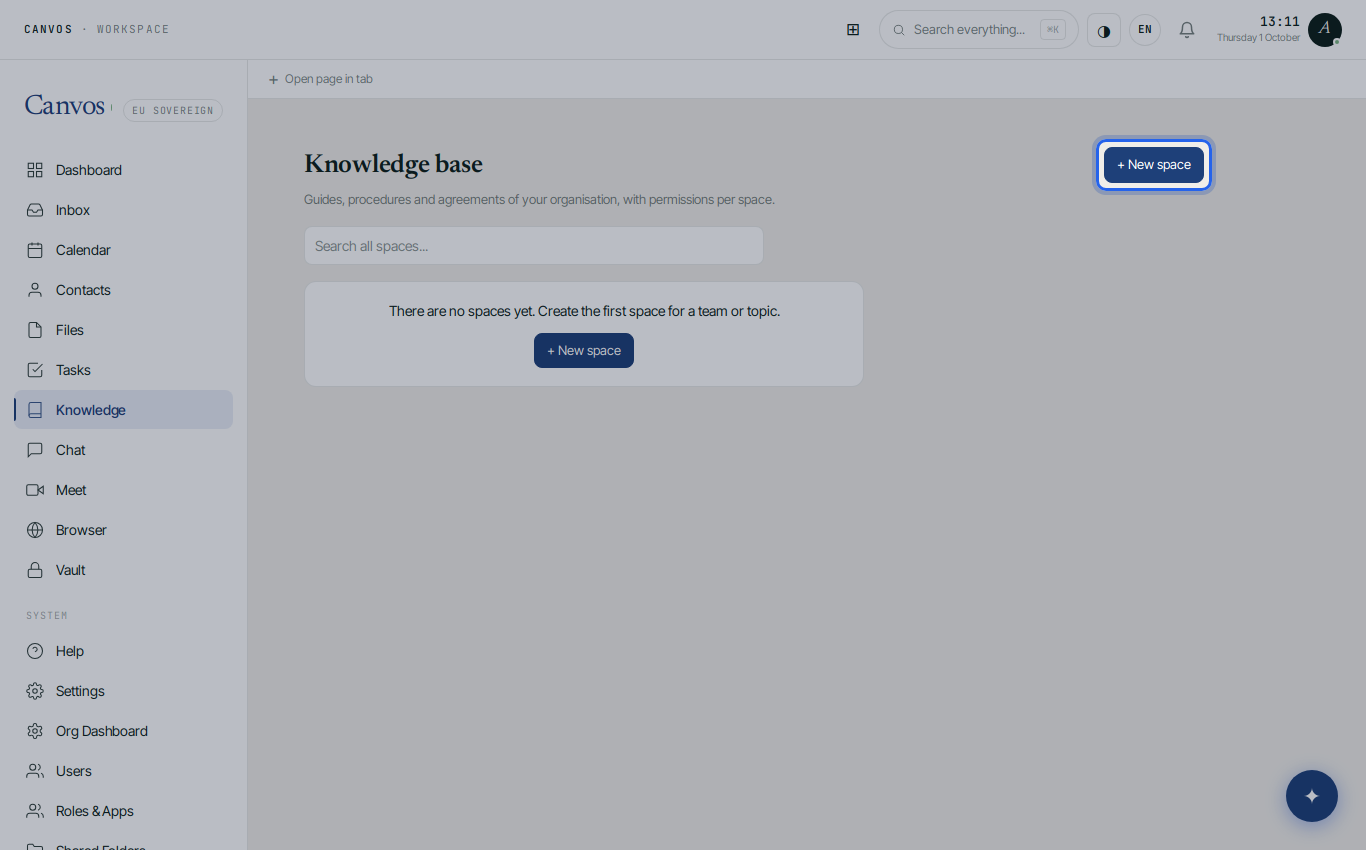Image resolution: width=1366 pixels, height=850 pixels.
Task: Click the top-right + New space button
Action: coord(1154,165)
